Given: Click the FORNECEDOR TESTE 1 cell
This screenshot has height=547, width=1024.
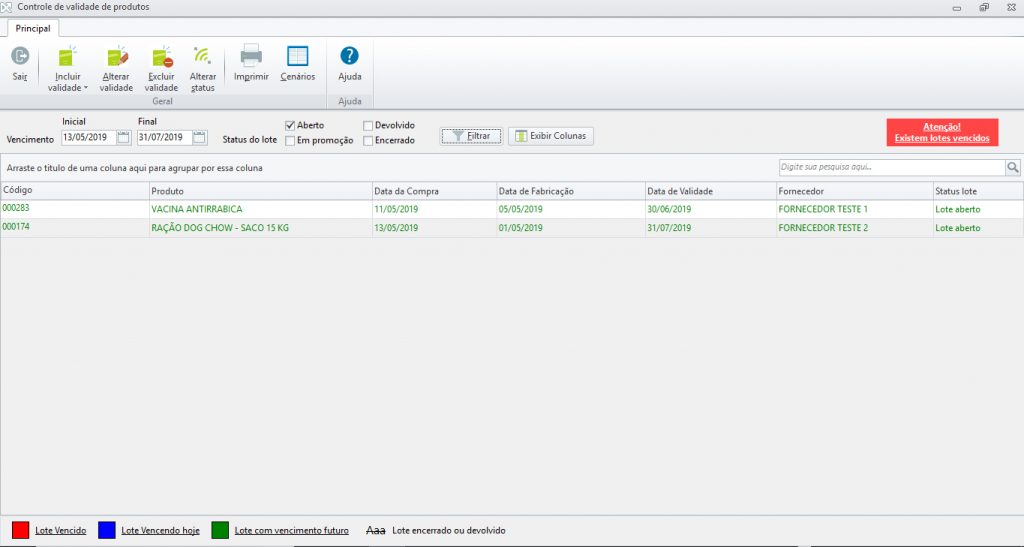Looking at the screenshot, I should [x=854, y=209].
